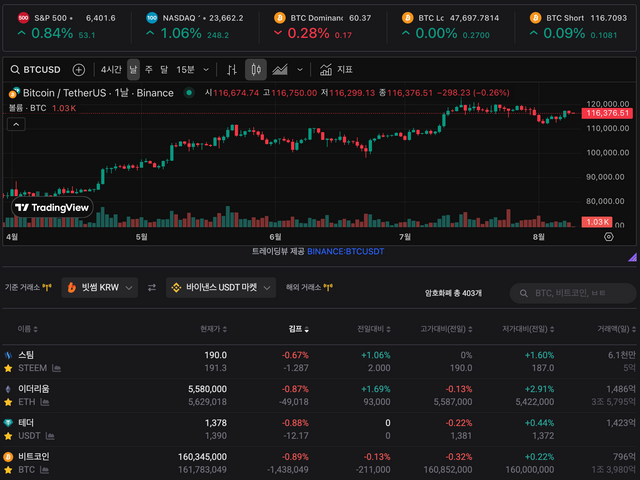Sort the table by 전일대비
Screen dimensions: 640x480
pos(374,329)
